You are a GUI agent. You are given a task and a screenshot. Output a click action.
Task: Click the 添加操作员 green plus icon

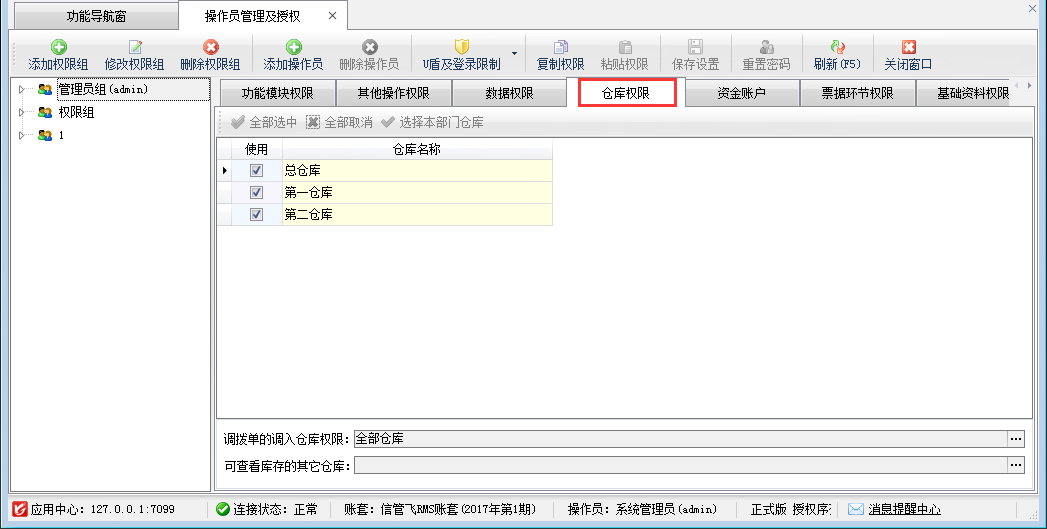click(x=293, y=47)
